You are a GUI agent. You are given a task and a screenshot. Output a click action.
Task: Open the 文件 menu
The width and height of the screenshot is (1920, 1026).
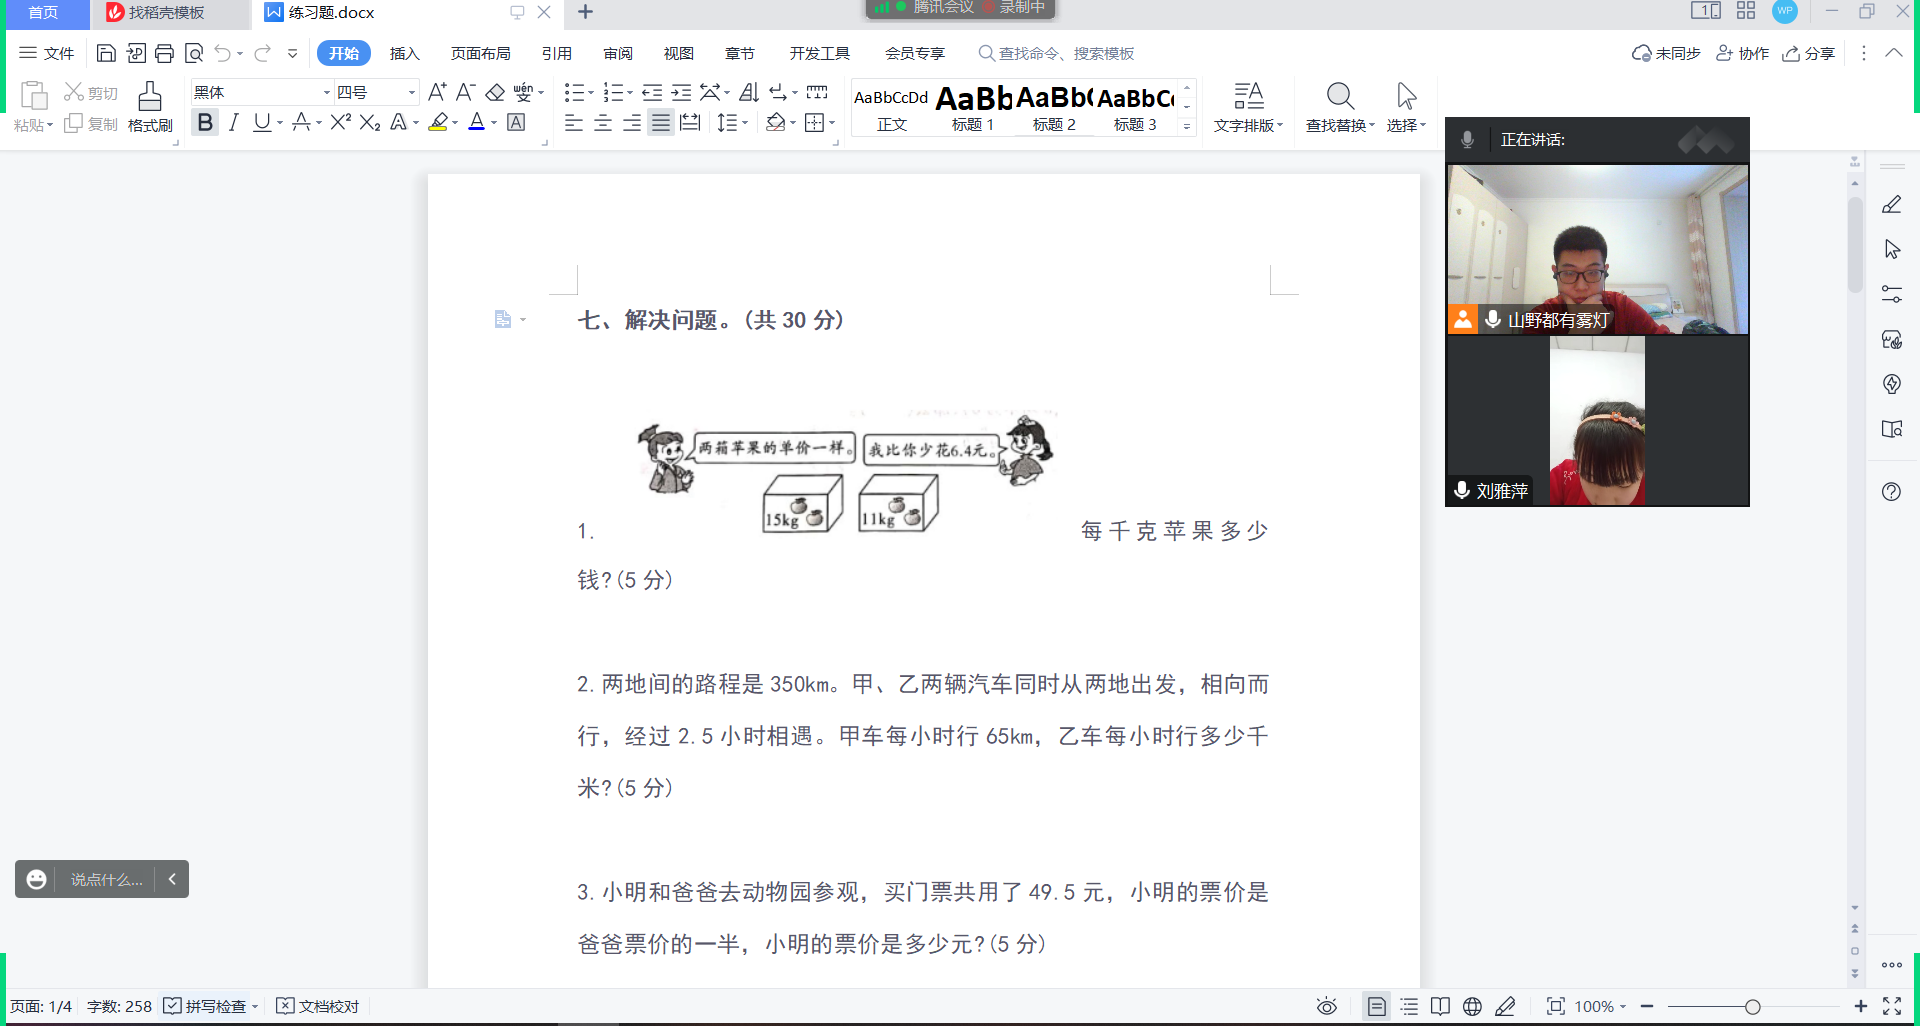click(47, 53)
